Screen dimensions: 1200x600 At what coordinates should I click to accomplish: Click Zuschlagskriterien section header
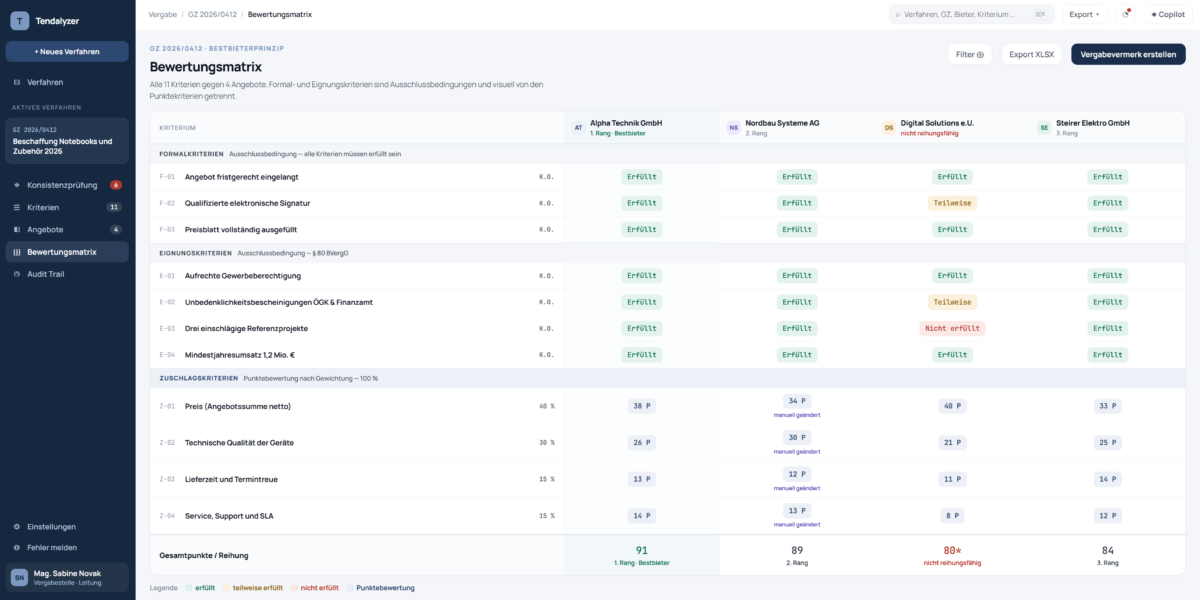pos(667,378)
